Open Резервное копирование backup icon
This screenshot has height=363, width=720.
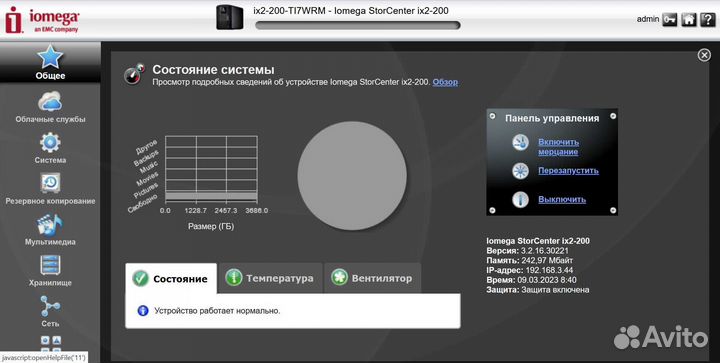coord(50,183)
